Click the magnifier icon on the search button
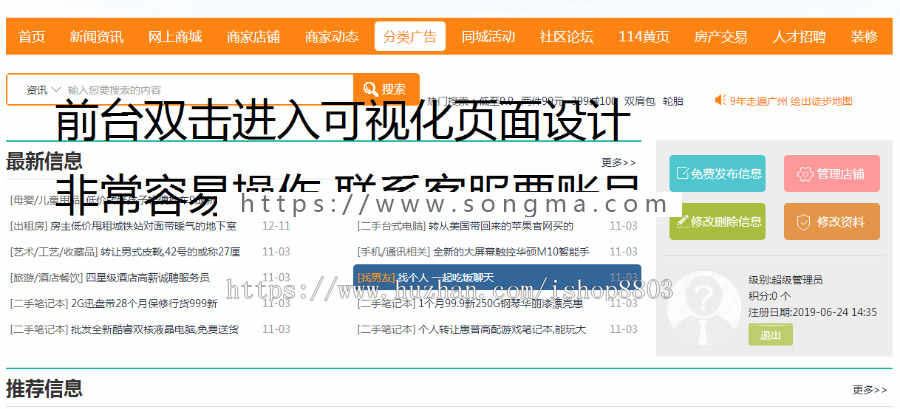900x409 pixels. [371, 89]
